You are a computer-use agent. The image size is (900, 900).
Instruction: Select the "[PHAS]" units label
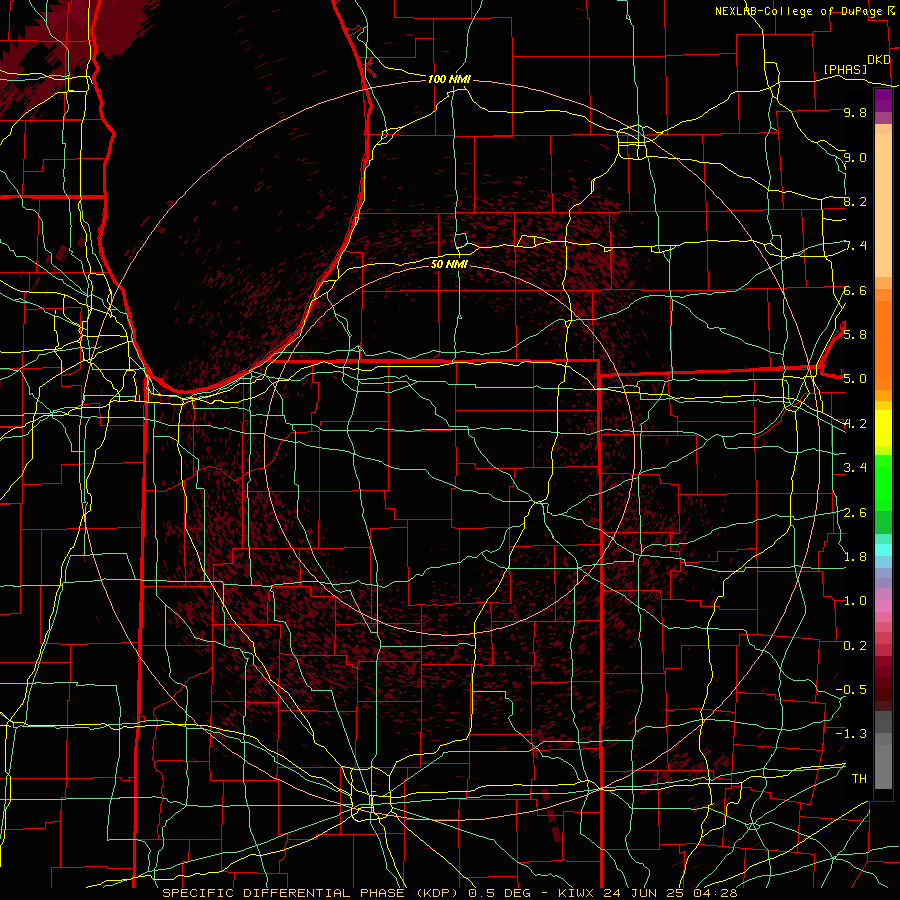point(845,69)
